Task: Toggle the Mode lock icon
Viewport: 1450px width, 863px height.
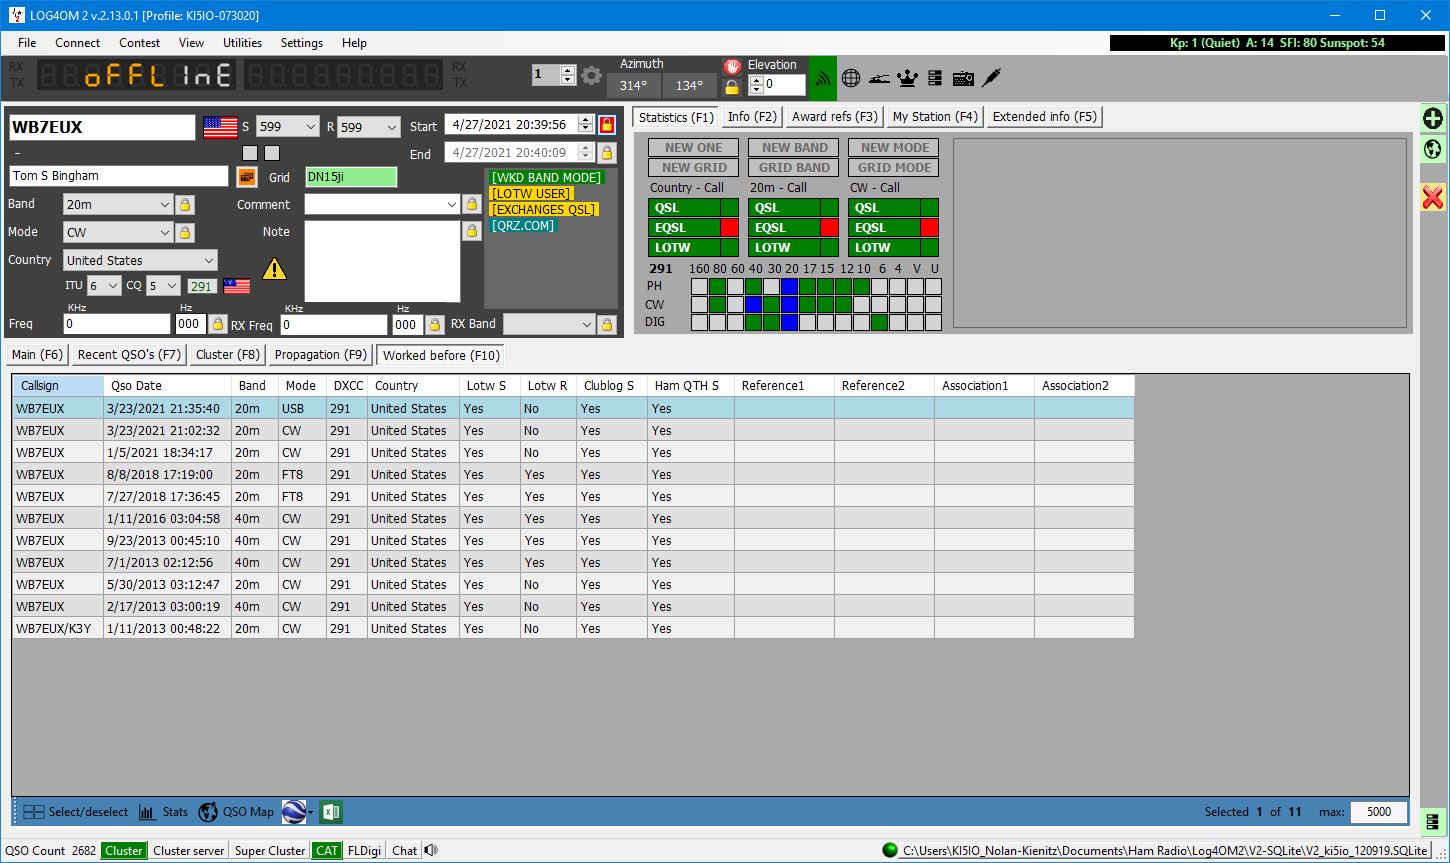Action: point(184,232)
